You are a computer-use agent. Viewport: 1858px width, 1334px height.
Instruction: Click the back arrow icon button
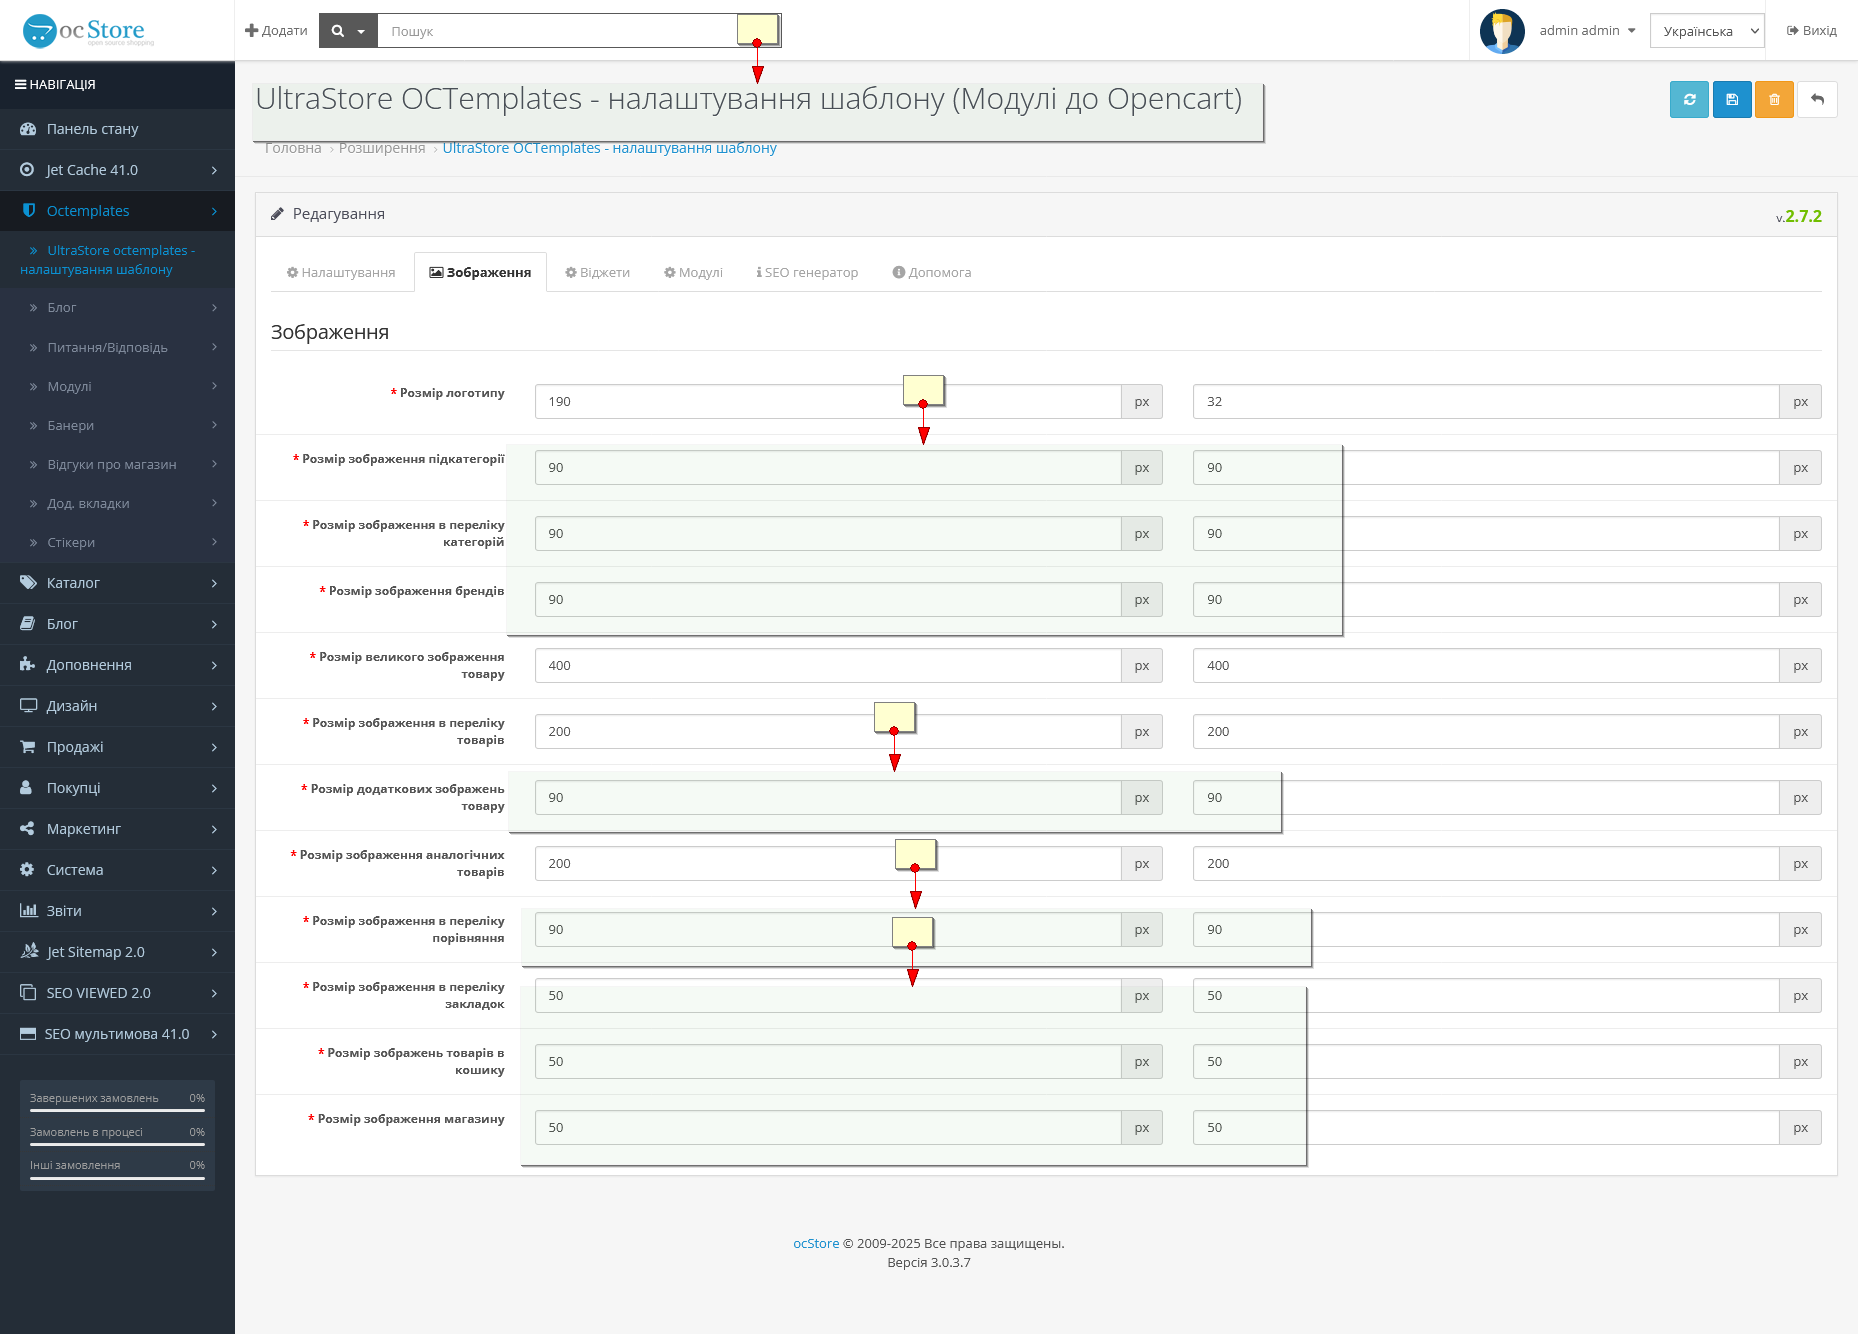click(1817, 99)
